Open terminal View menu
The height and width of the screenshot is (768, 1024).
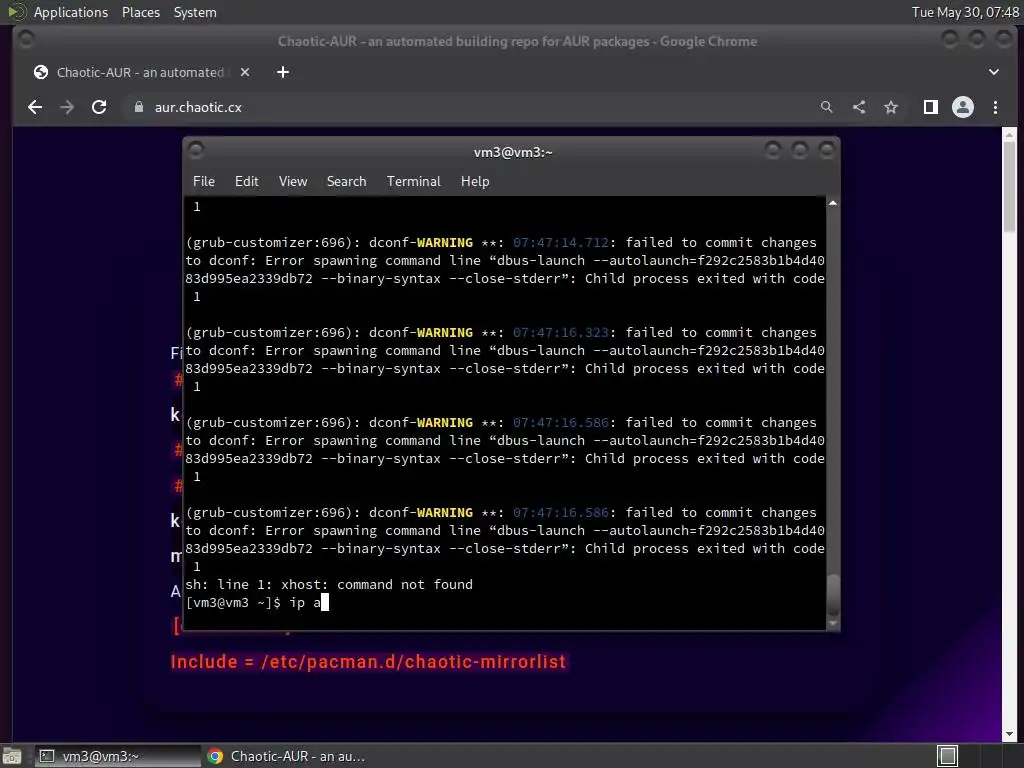293,181
